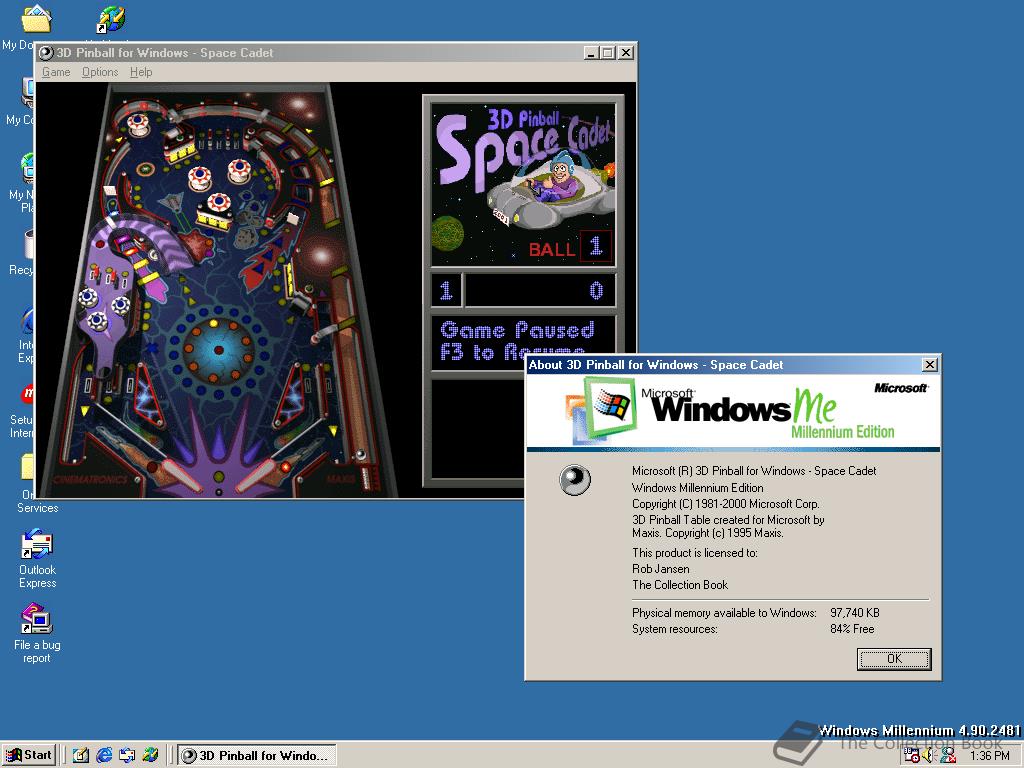This screenshot has height=768, width=1024.
Task: Select the 3D Pinball taskbar button
Action: point(257,756)
